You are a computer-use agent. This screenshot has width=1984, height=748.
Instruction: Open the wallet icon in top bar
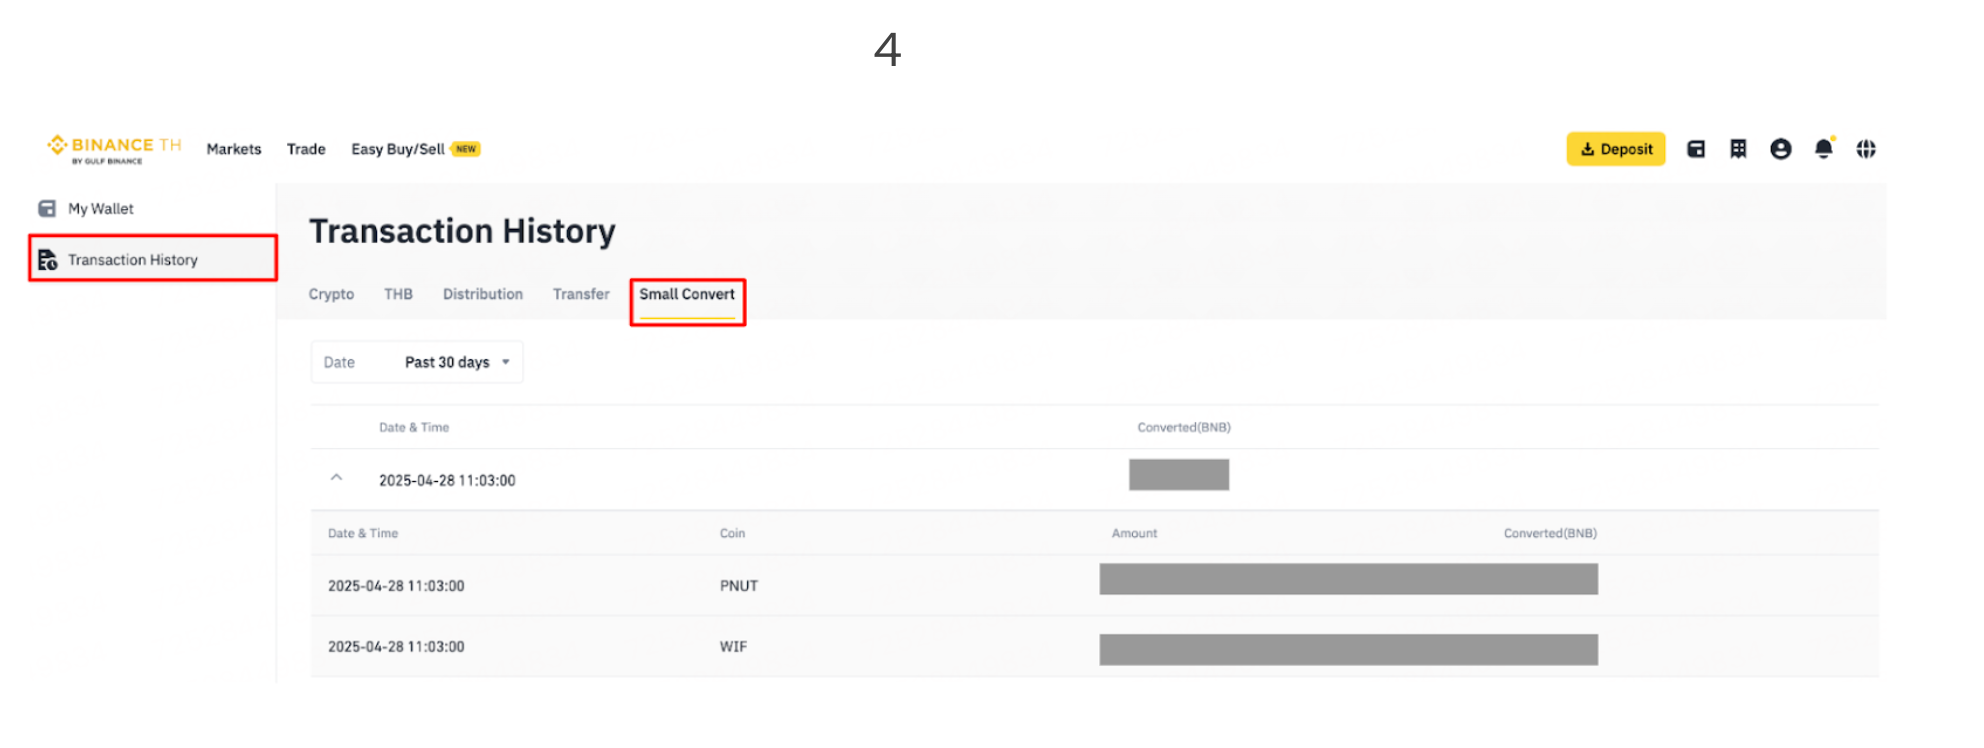point(1696,149)
